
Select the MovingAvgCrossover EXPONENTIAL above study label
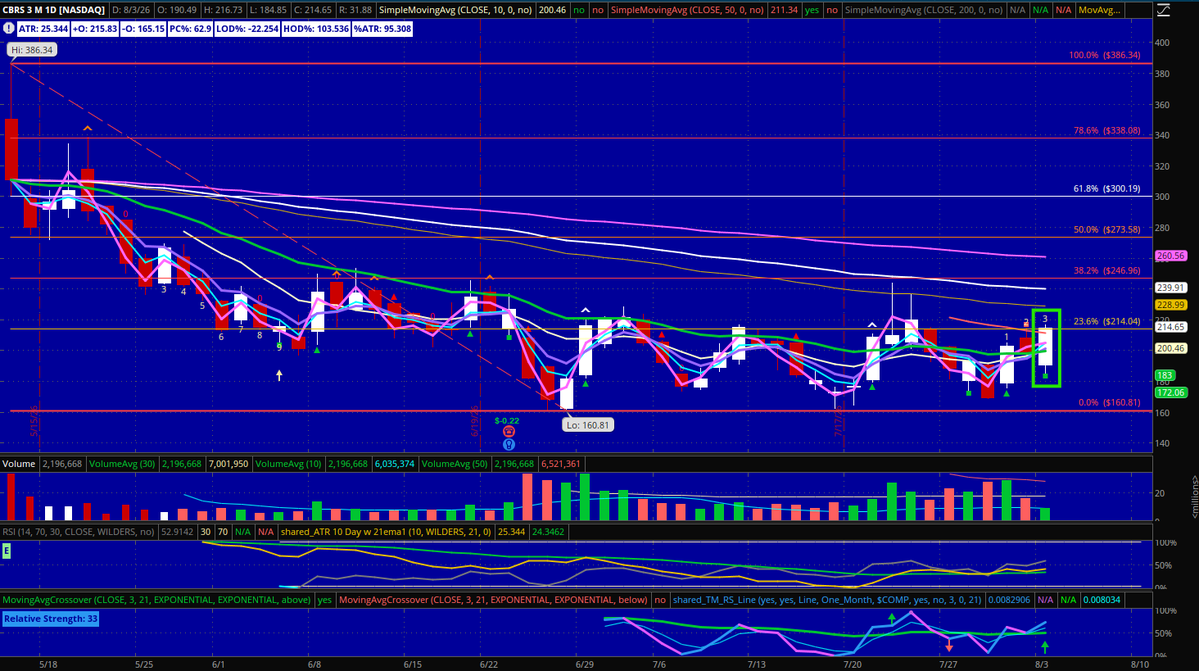click(157, 600)
